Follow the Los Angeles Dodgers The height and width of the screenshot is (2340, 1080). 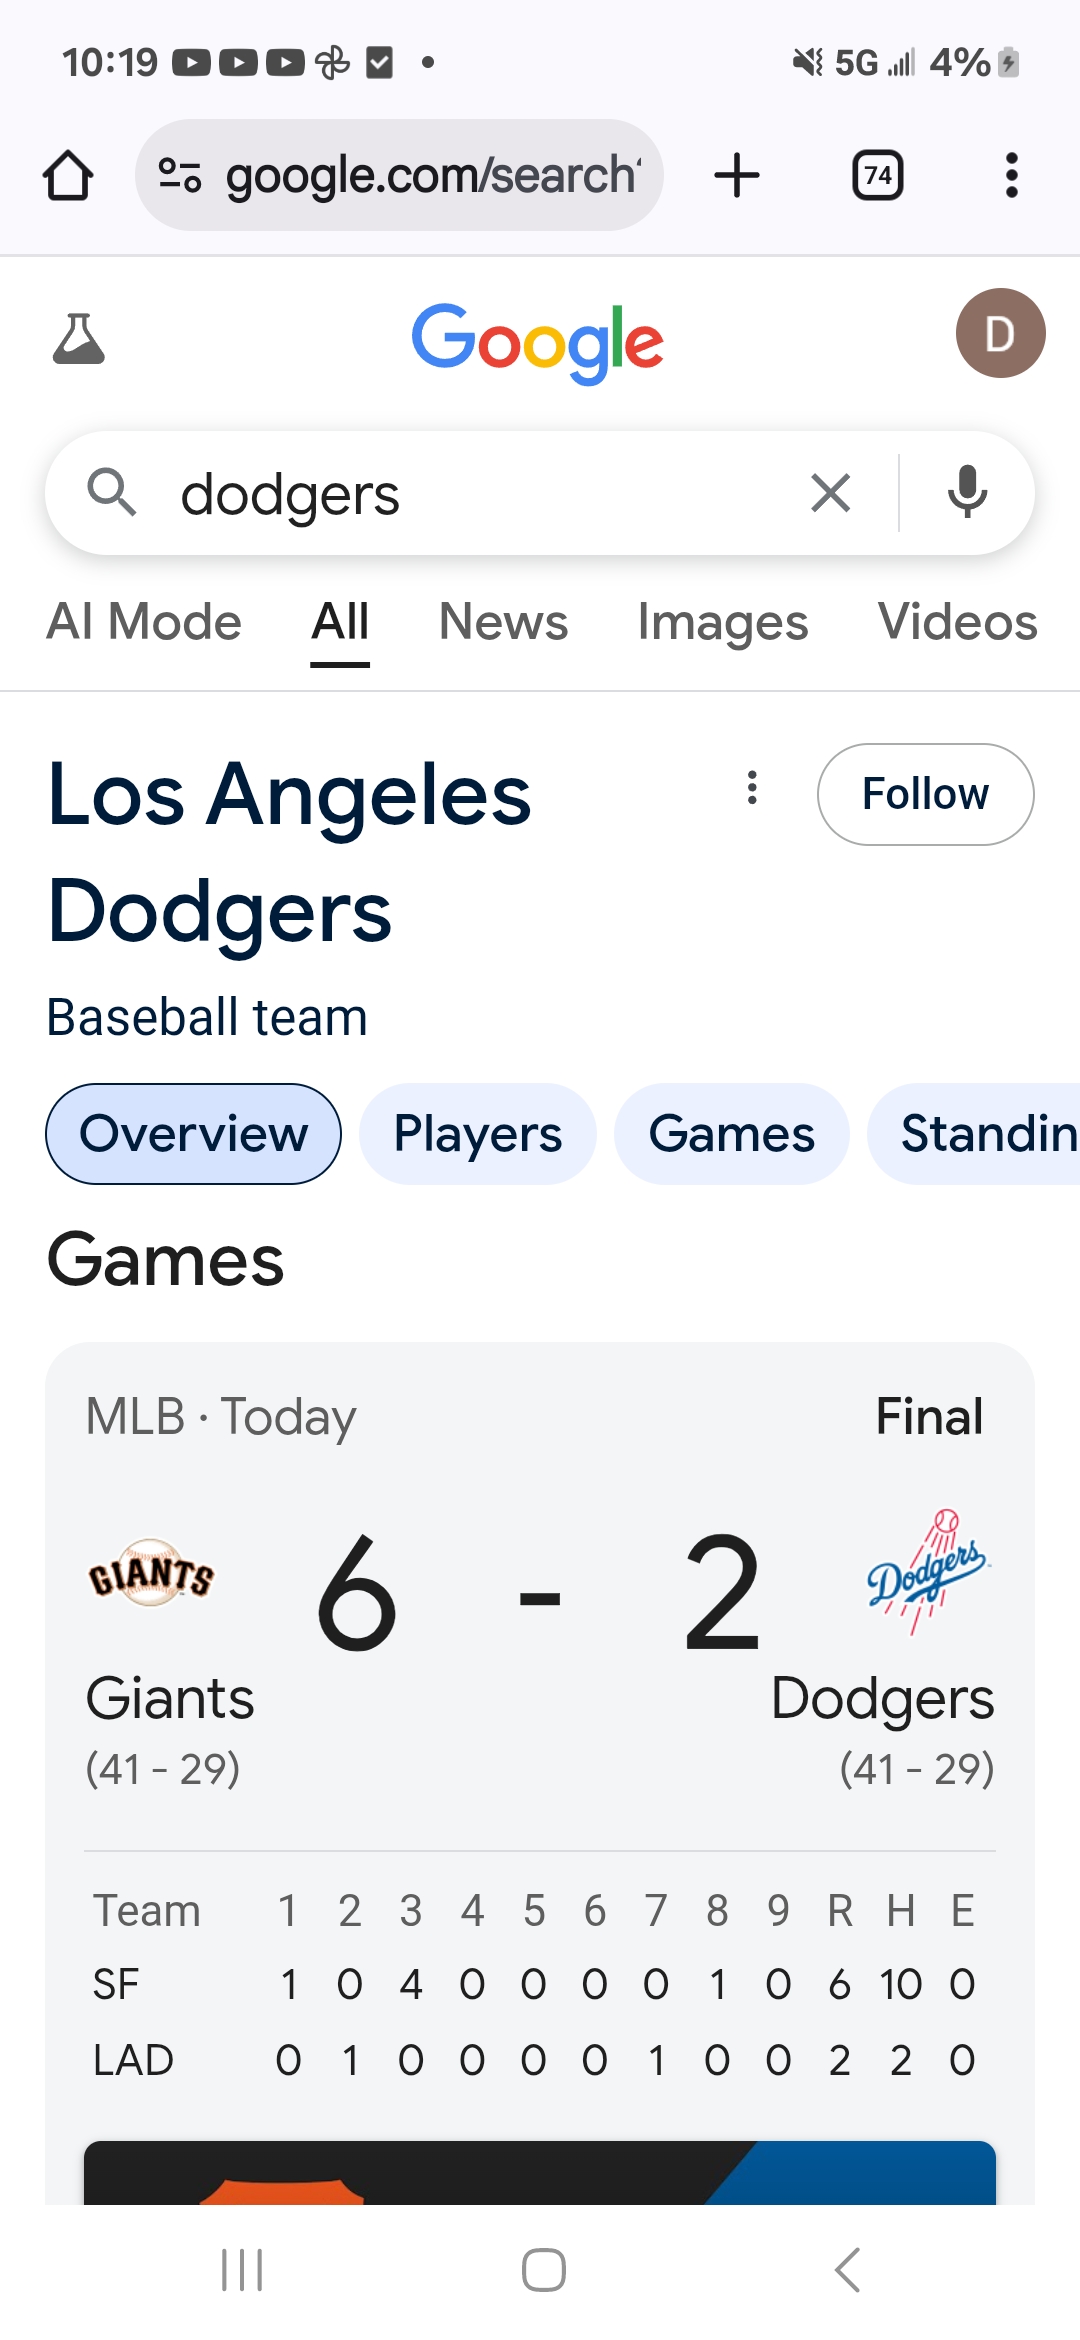925,794
